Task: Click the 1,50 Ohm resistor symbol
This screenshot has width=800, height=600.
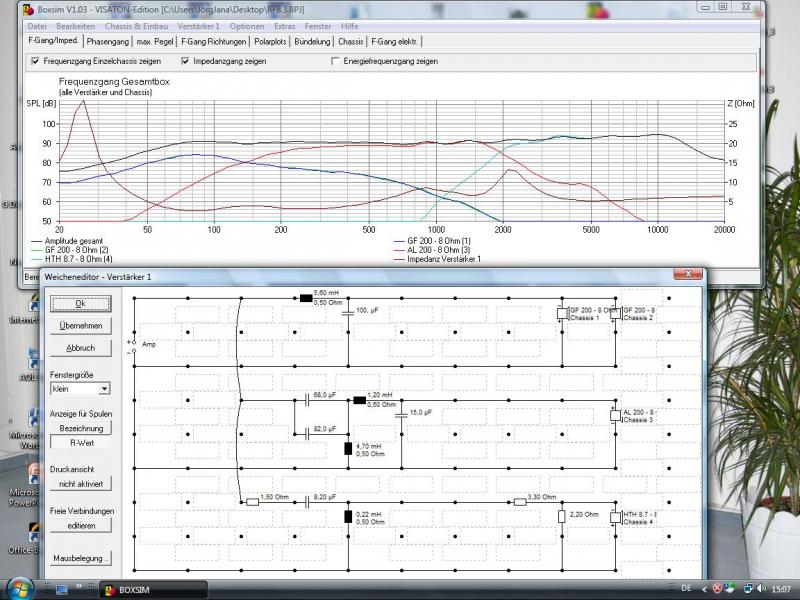Action: [x=252, y=502]
